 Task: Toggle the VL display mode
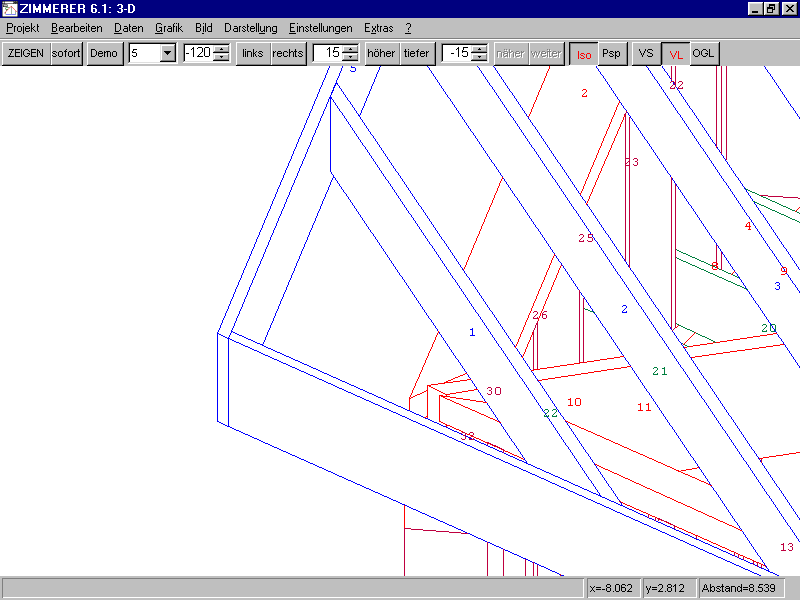[x=676, y=54]
